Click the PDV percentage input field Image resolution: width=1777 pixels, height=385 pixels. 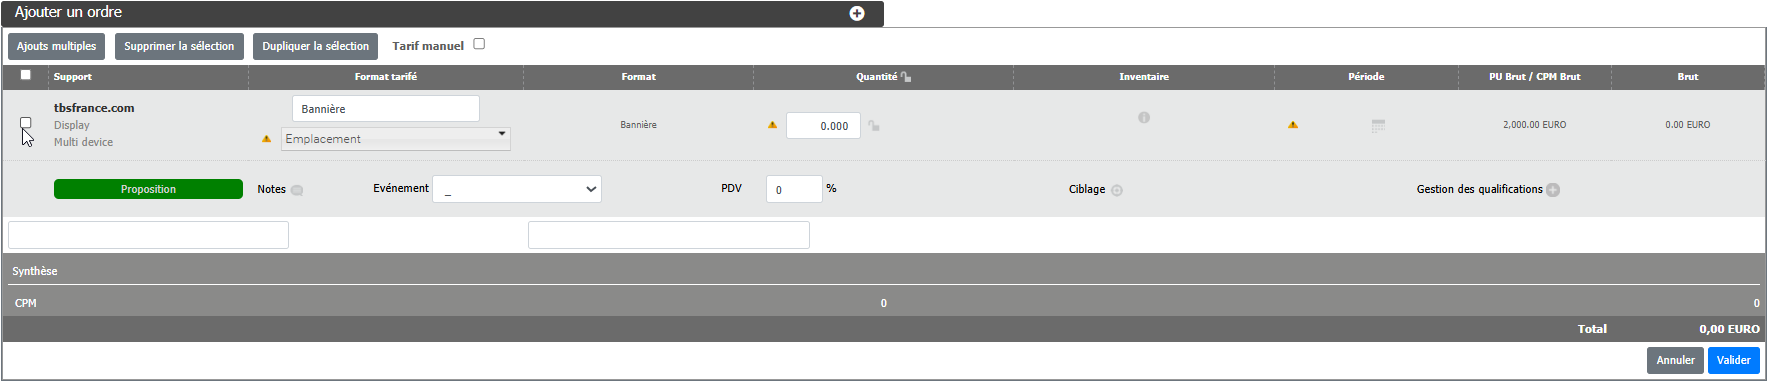pos(794,189)
